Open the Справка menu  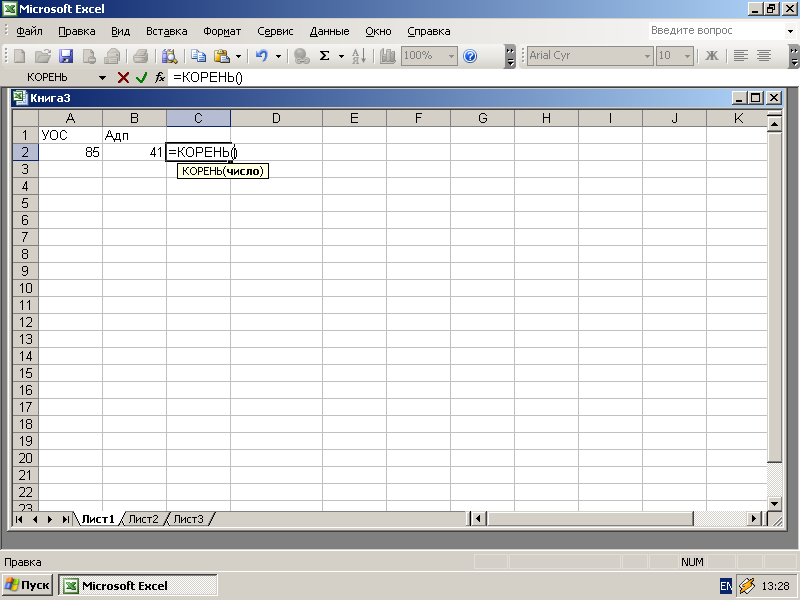click(429, 31)
